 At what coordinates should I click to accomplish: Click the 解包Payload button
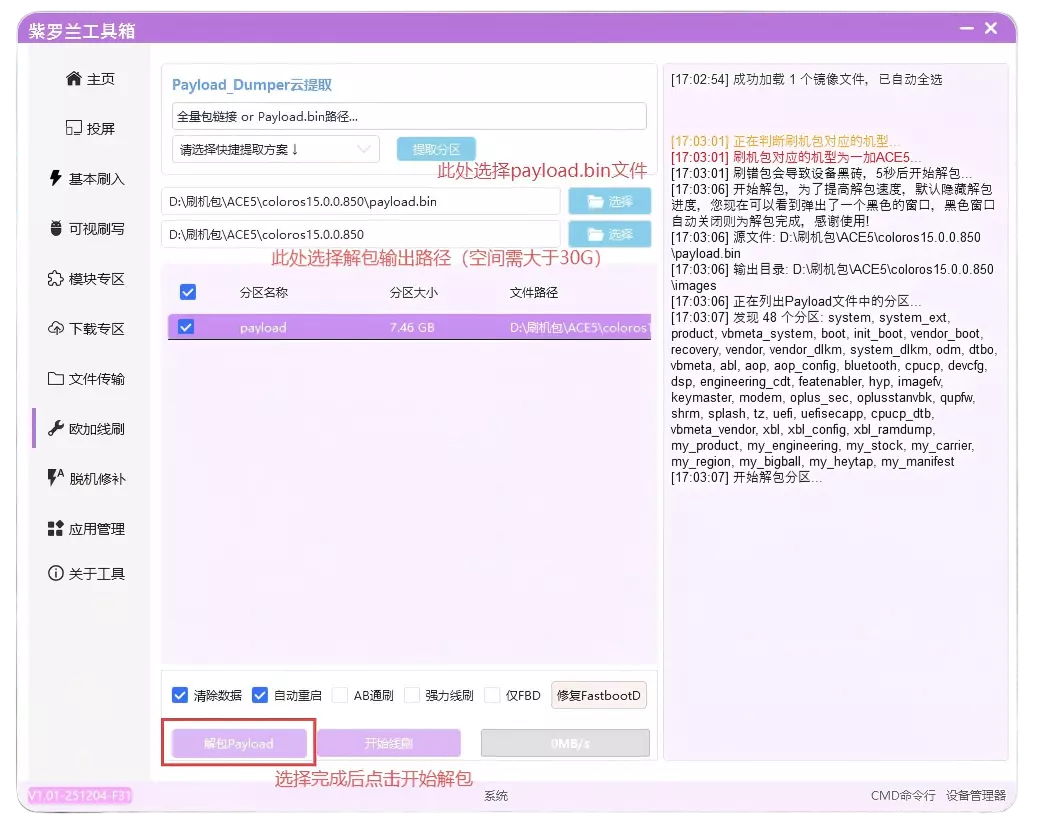tap(237, 743)
